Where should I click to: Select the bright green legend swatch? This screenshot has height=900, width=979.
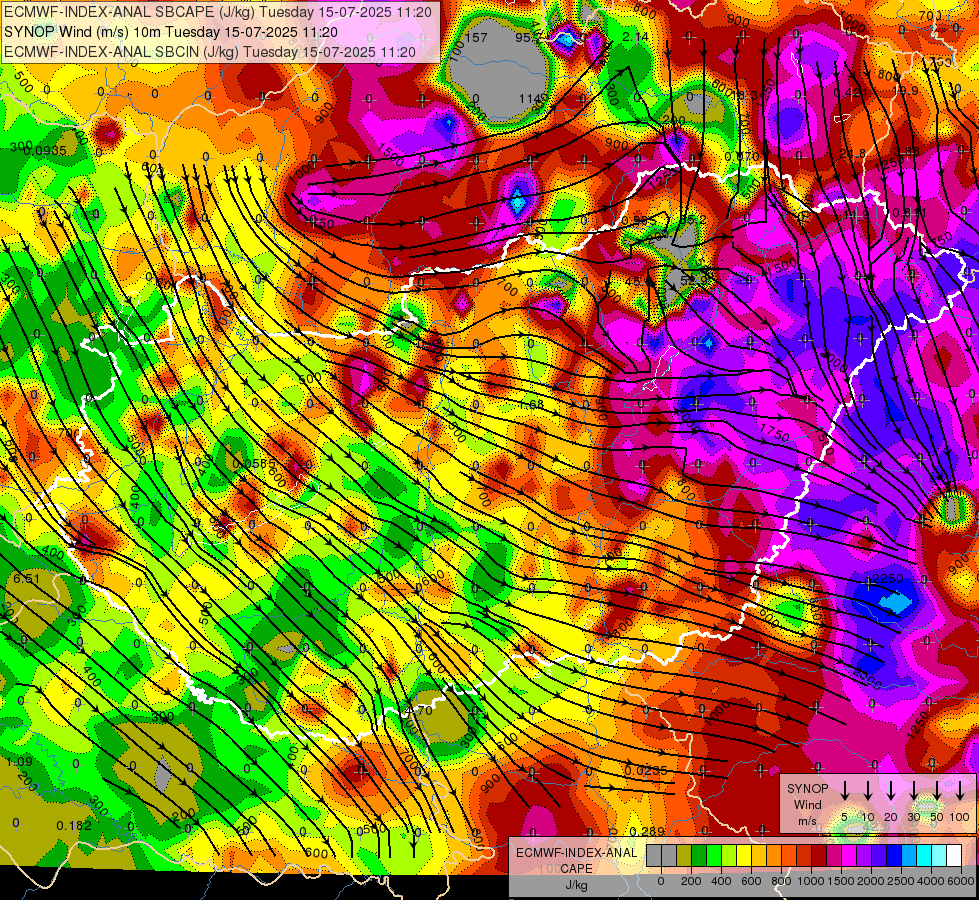[714, 856]
